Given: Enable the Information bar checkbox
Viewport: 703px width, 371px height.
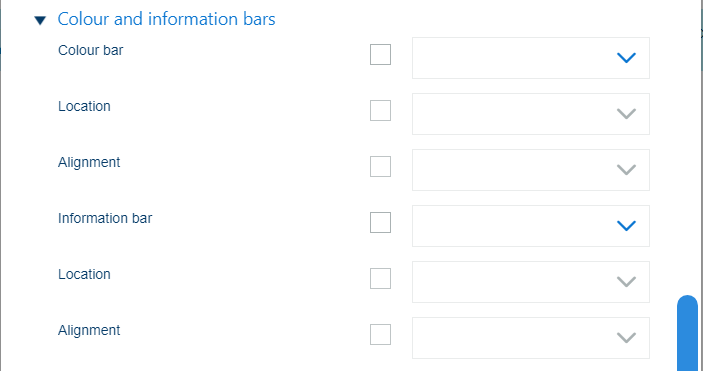Looking at the screenshot, I should click(380, 223).
